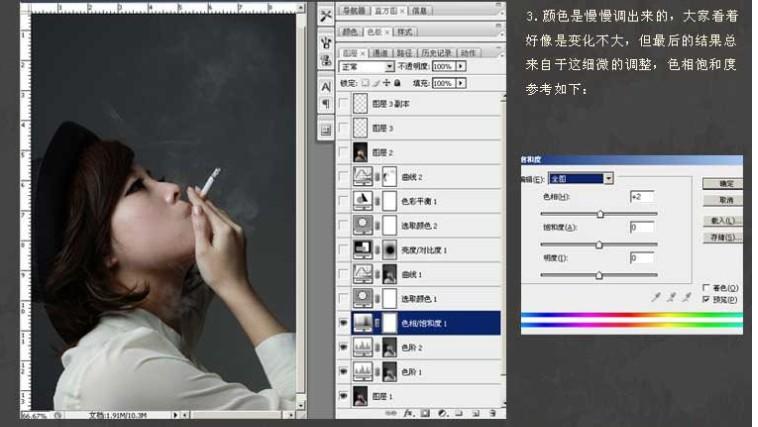Click the 明度 lightness slider handle

(x=599, y=275)
